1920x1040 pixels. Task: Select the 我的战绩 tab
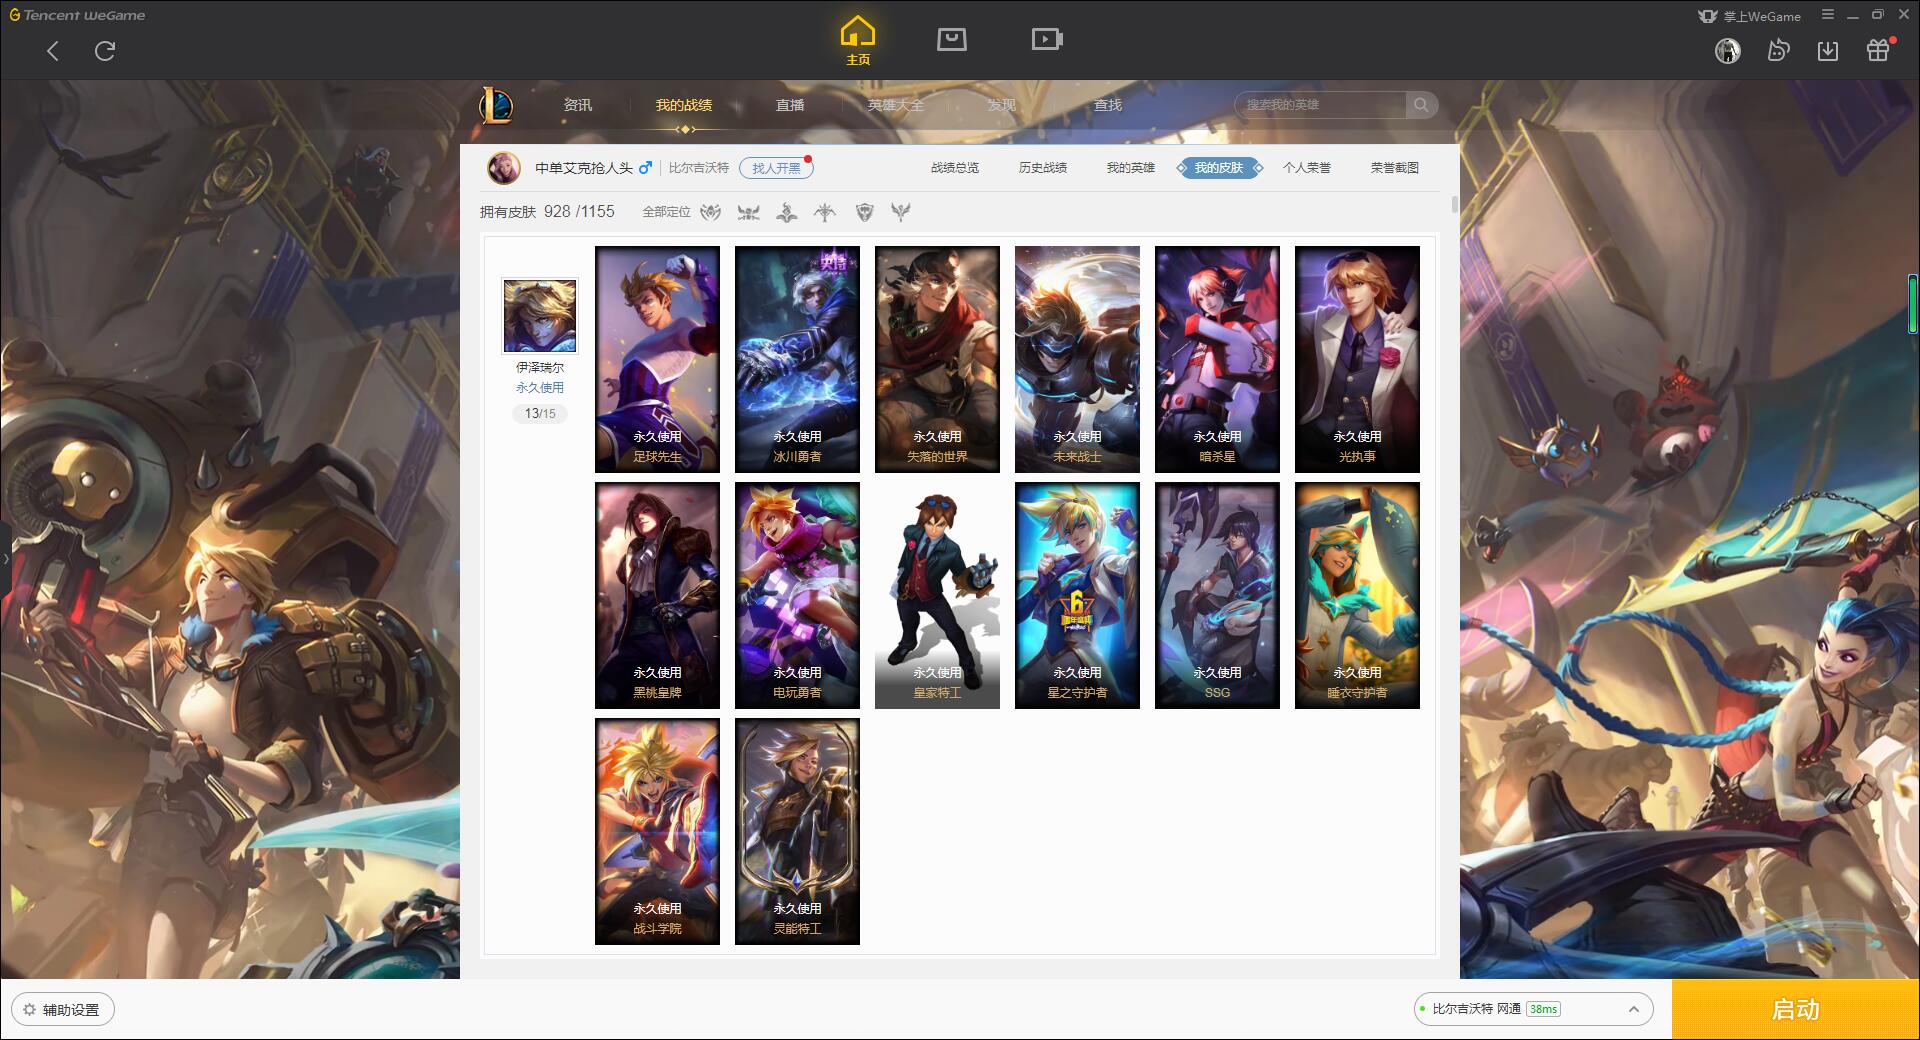(x=684, y=105)
